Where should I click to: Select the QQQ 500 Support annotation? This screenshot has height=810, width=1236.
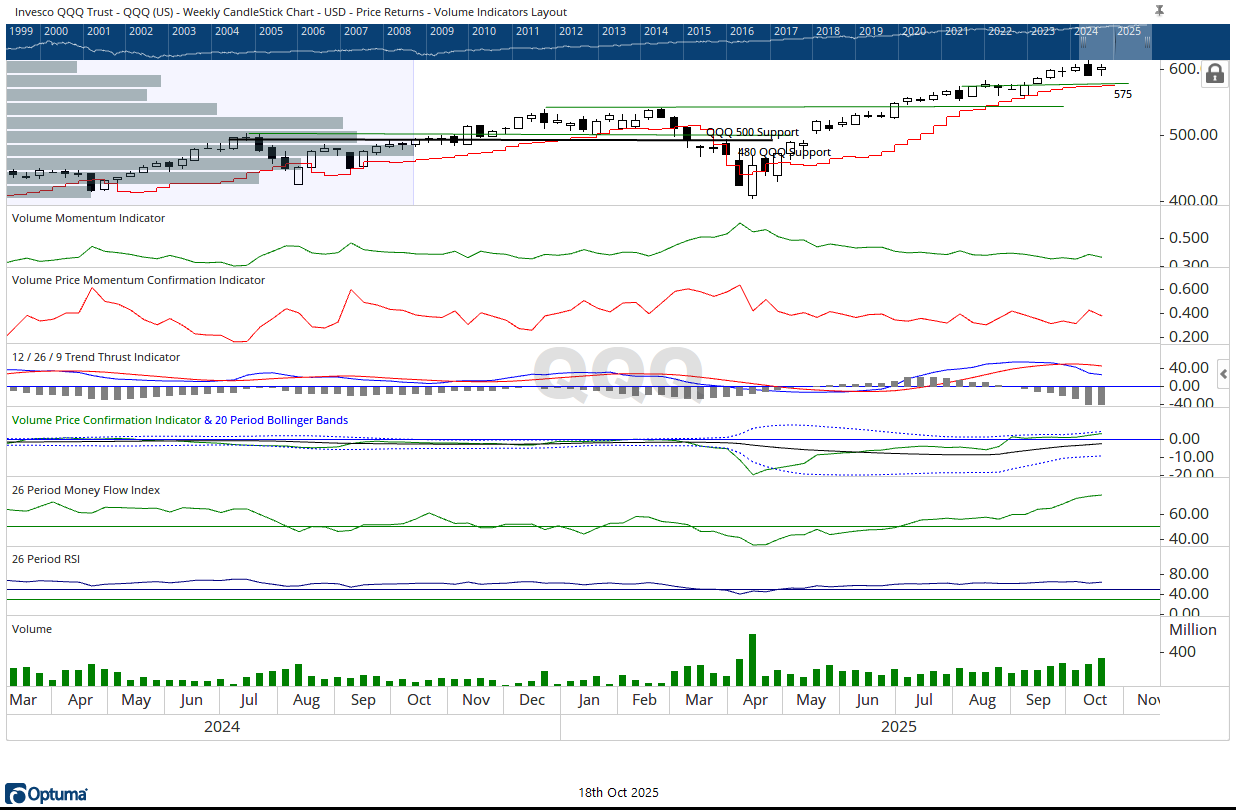pyautogui.click(x=752, y=132)
